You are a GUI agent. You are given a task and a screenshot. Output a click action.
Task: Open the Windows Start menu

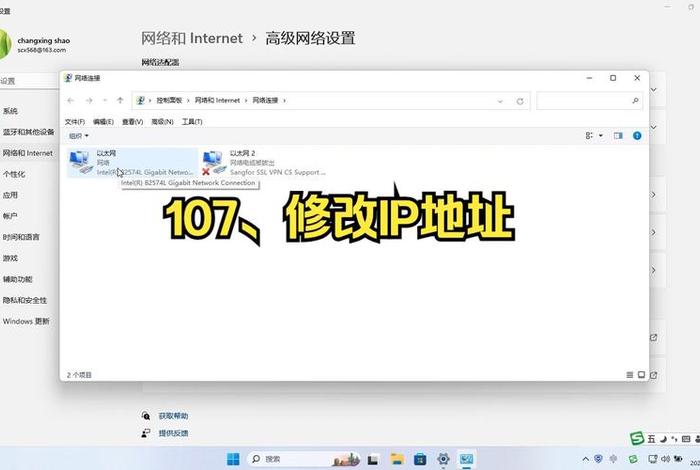(x=233, y=459)
